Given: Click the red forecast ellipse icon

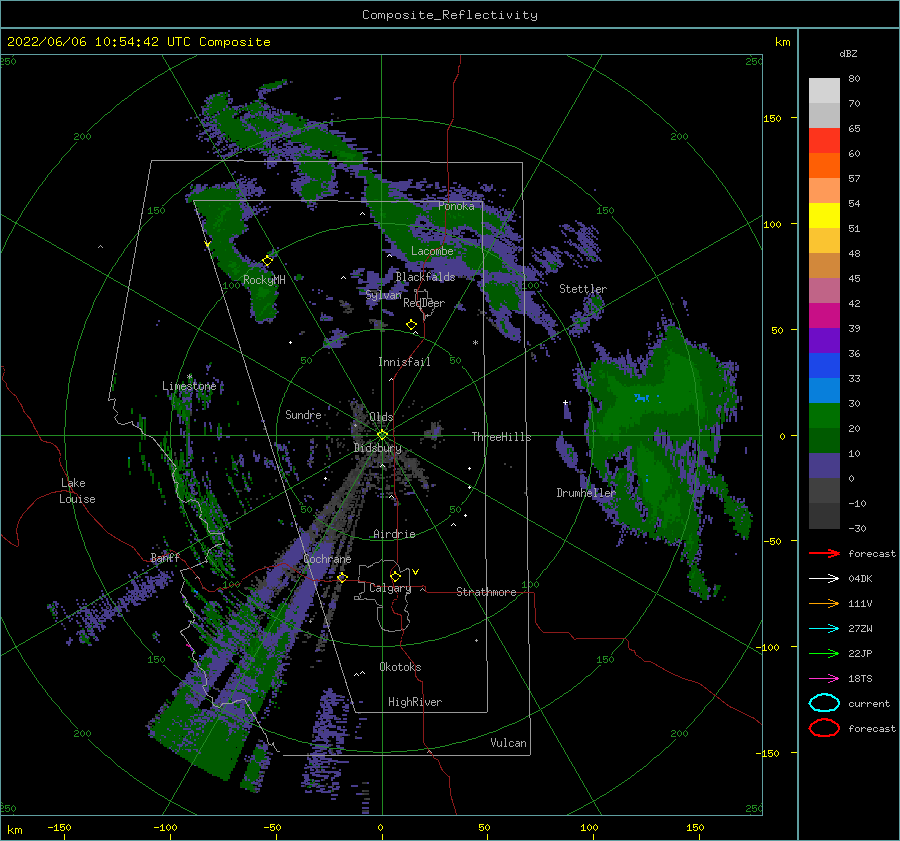Looking at the screenshot, I should 824,728.
